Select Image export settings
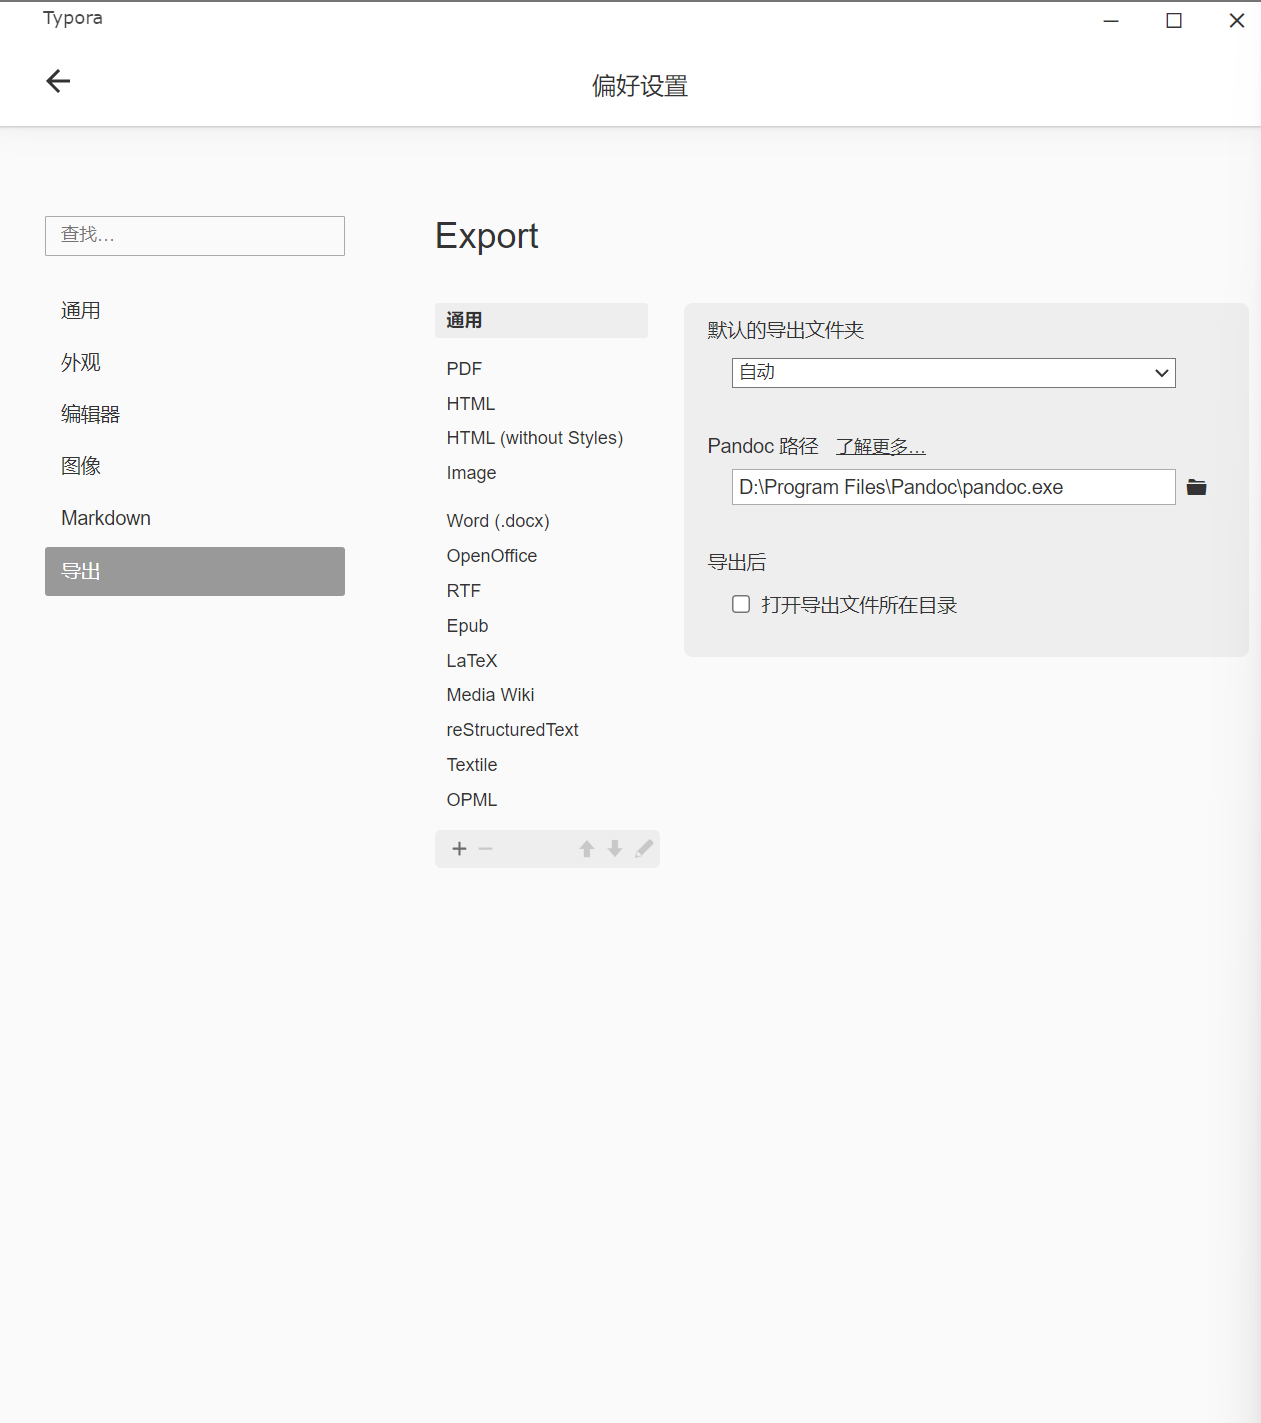 pos(541,473)
